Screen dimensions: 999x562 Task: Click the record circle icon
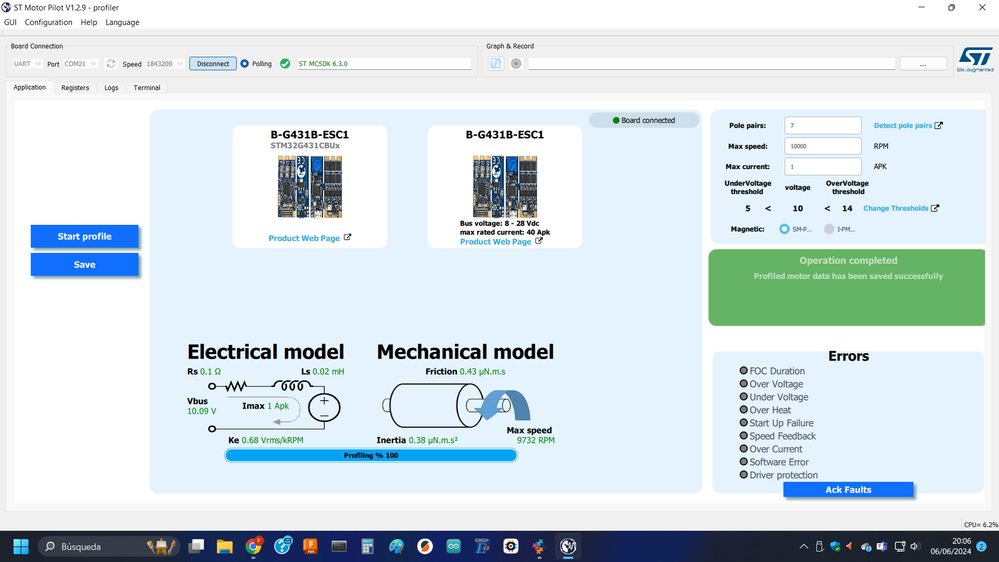[516, 64]
